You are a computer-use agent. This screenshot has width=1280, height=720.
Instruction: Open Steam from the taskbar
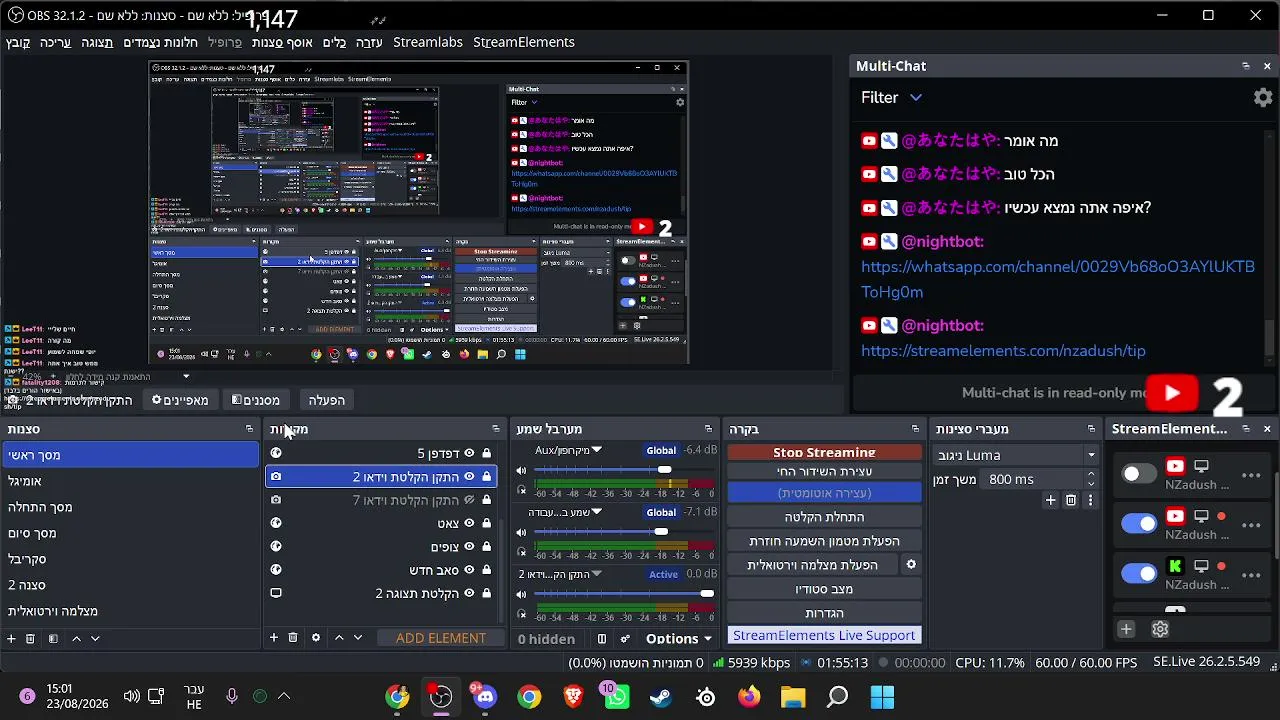point(661,697)
